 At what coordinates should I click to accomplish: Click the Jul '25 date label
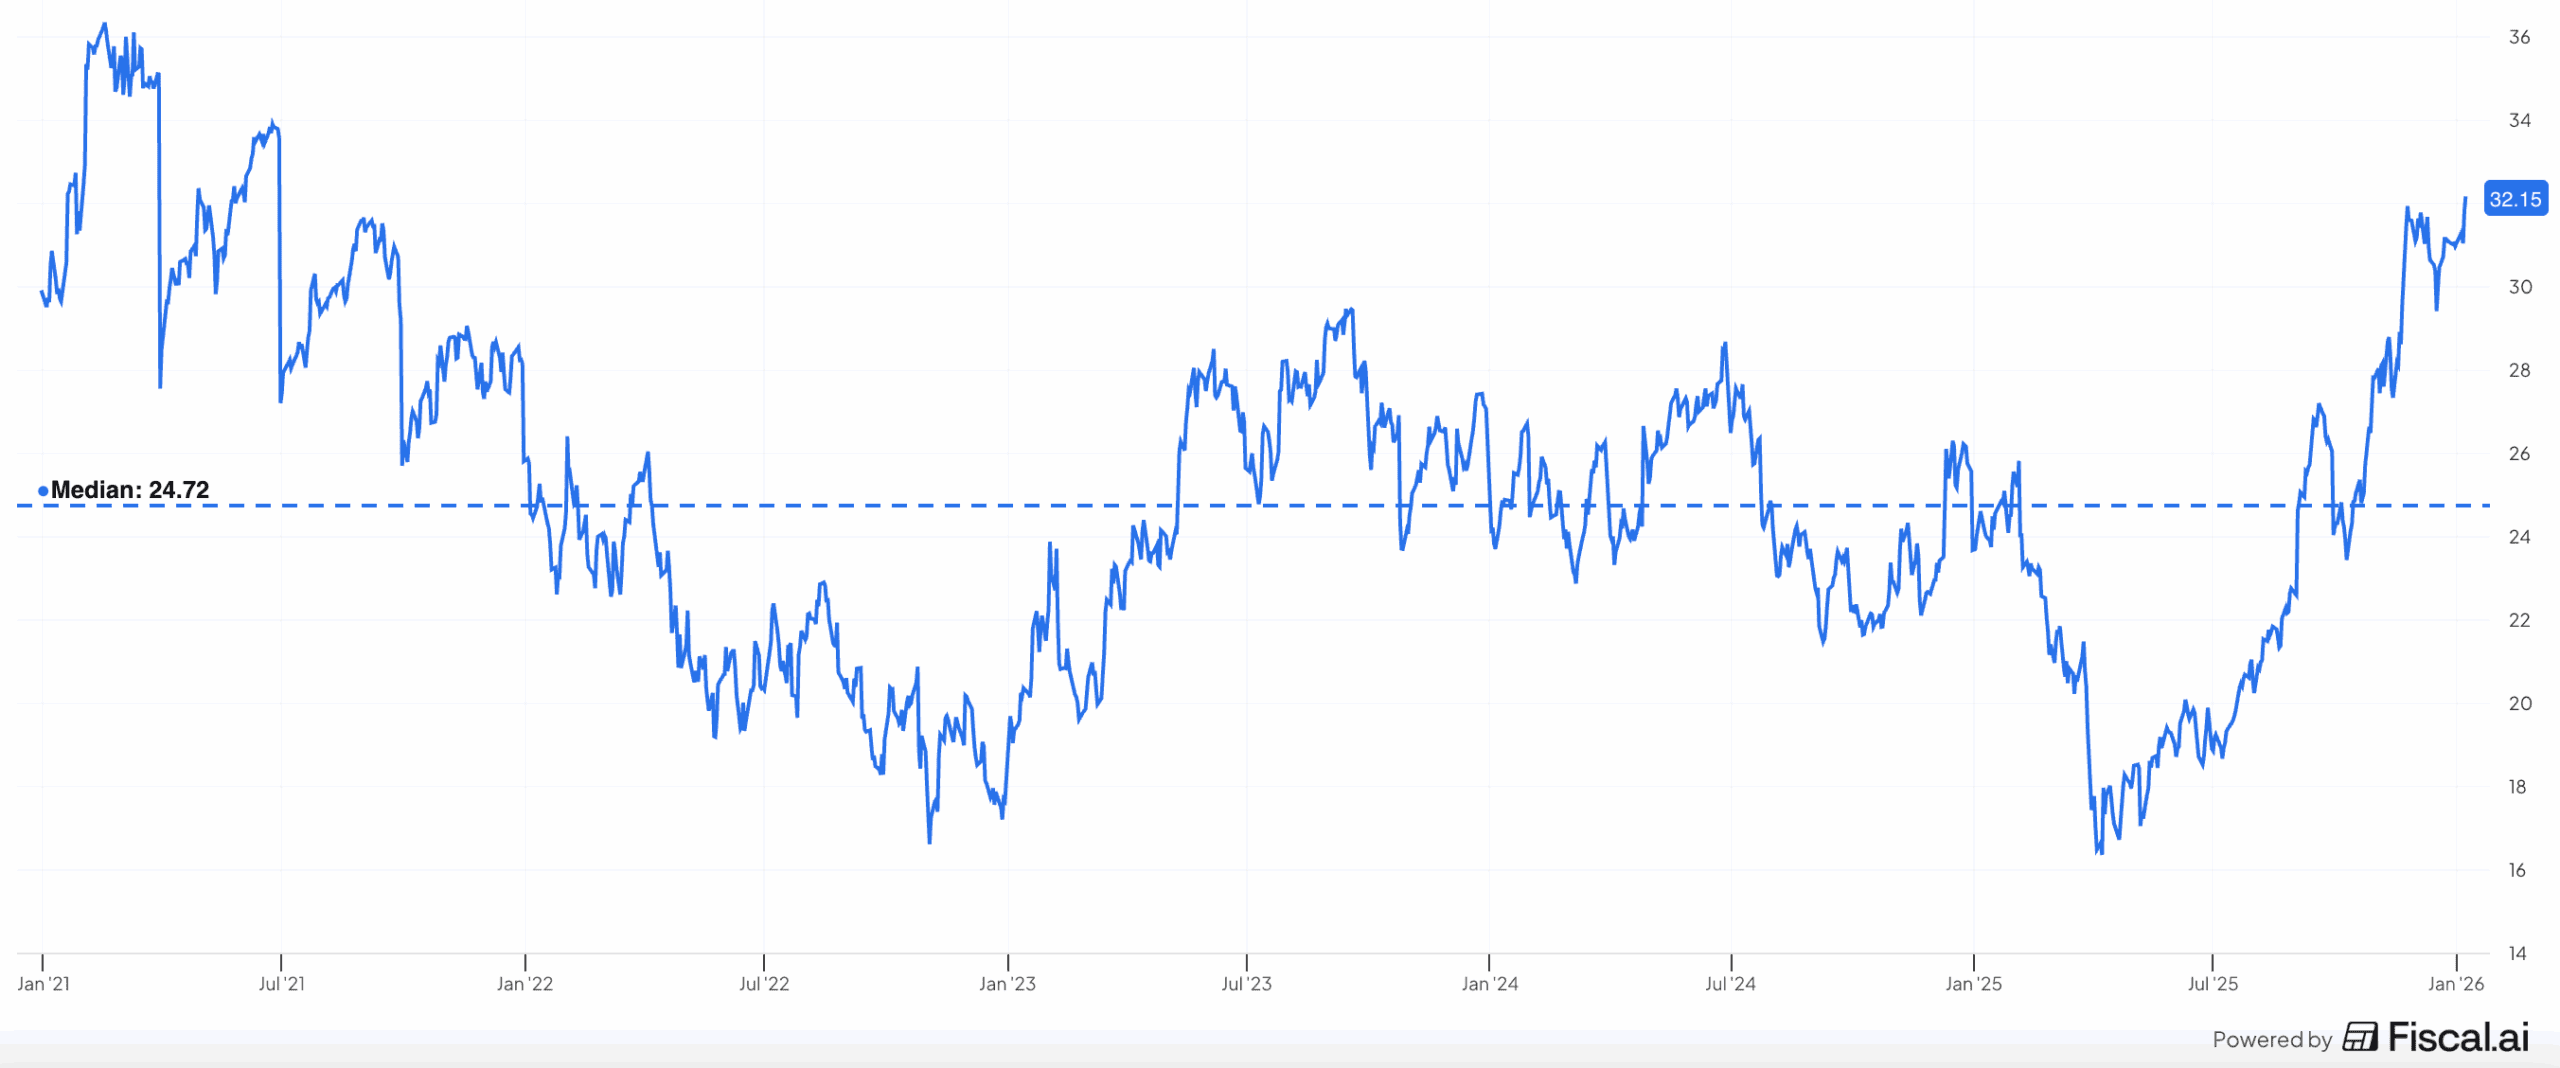(x=2212, y=984)
